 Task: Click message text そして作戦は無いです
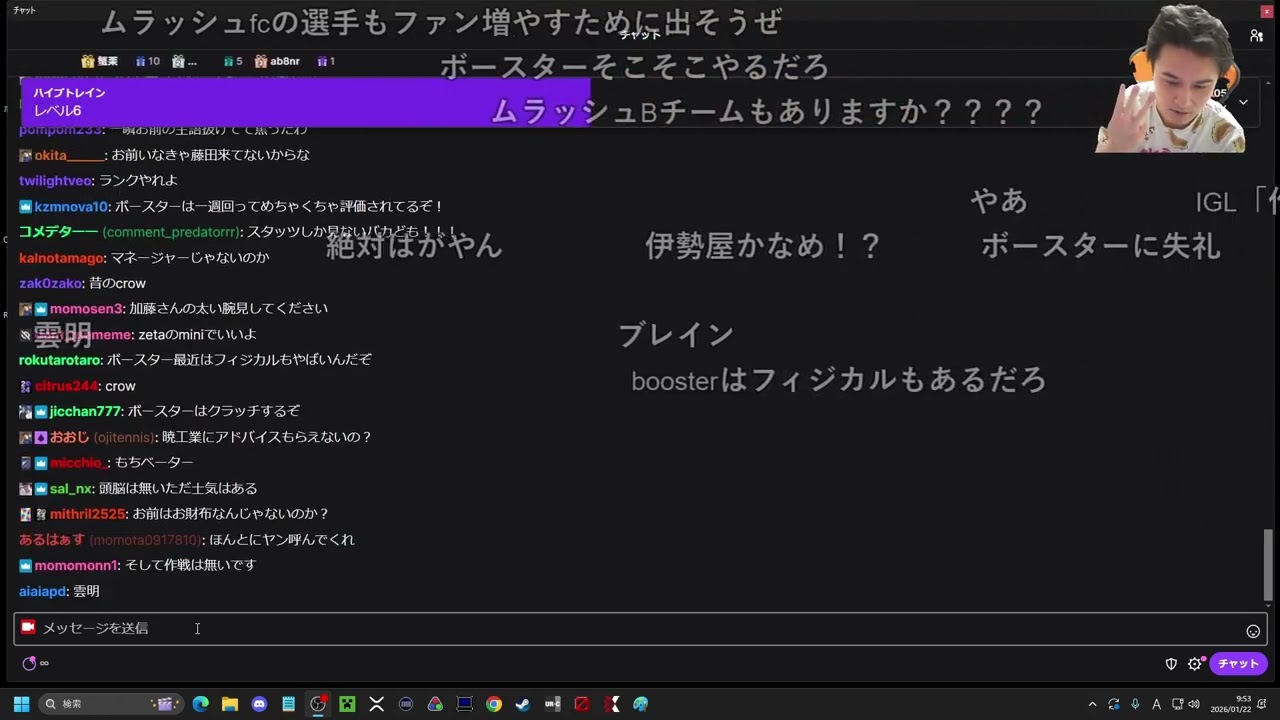point(190,565)
